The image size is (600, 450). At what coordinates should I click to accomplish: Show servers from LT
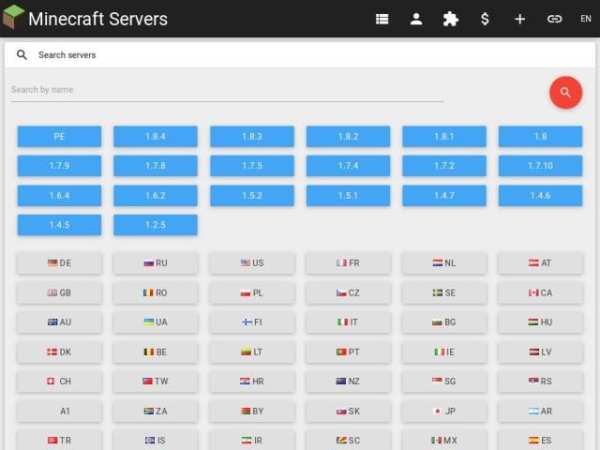pos(252,352)
